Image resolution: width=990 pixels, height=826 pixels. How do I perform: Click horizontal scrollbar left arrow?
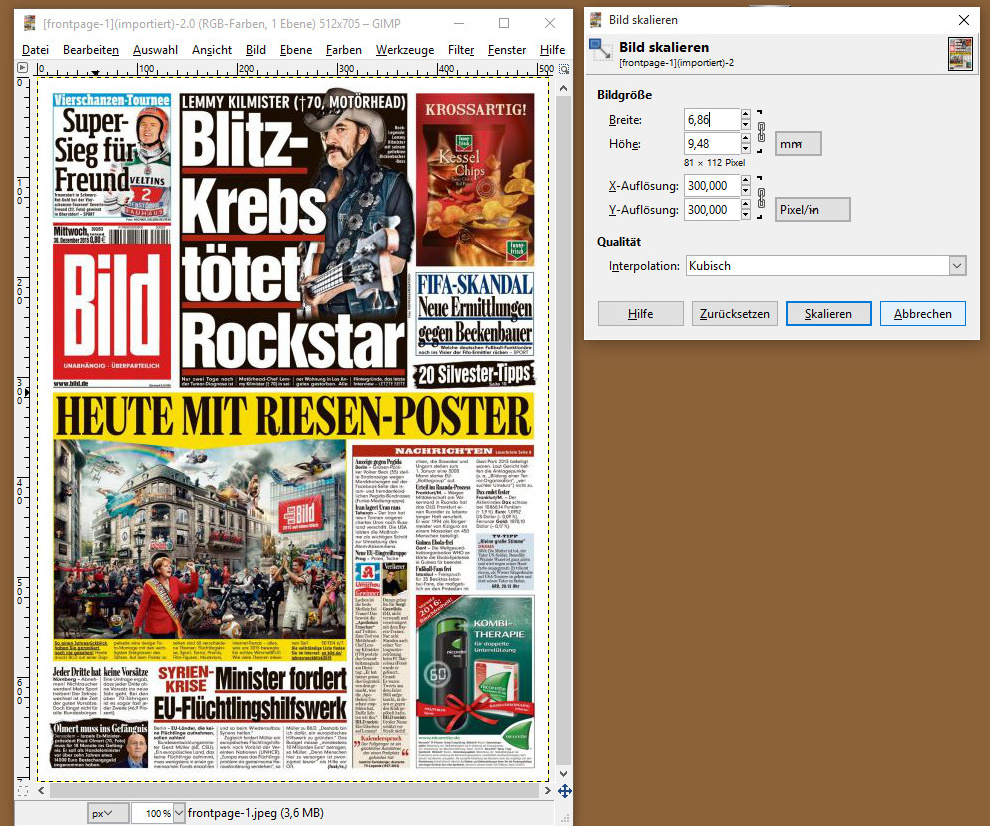[42, 791]
